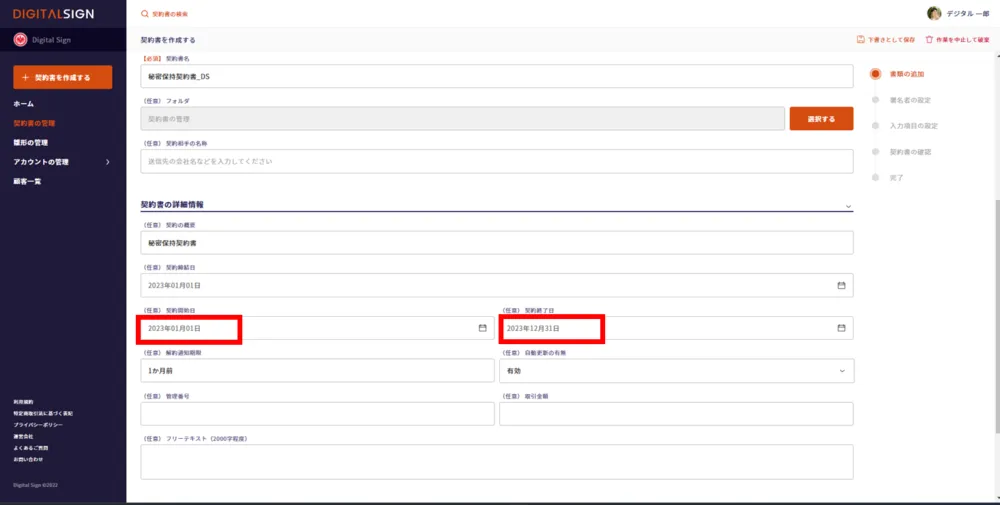This screenshot has width=1000, height=505.
Task: Click the 契約書を作成する sidebar button
Action: pyautogui.click(x=62, y=77)
